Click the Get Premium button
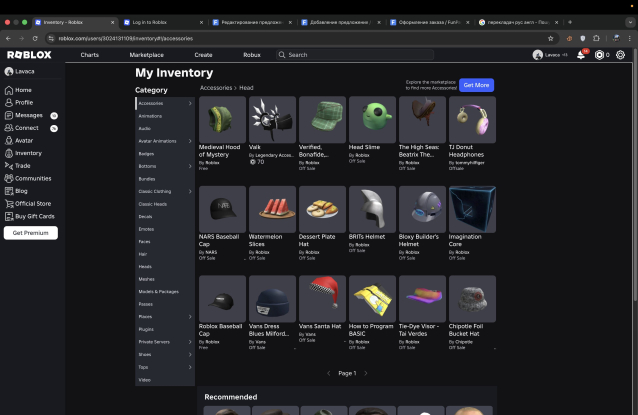Image resolution: width=638 pixels, height=415 pixels. [30, 233]
